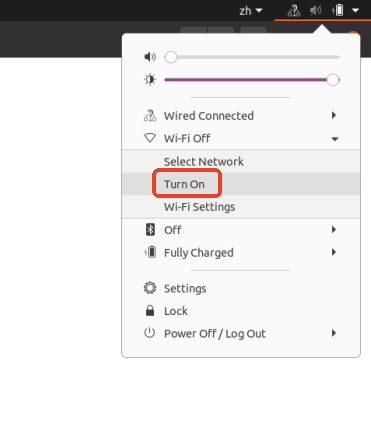This screenshot has height=424, width=371.
Task: Click the power icon in menu
Action: point(150,333)
